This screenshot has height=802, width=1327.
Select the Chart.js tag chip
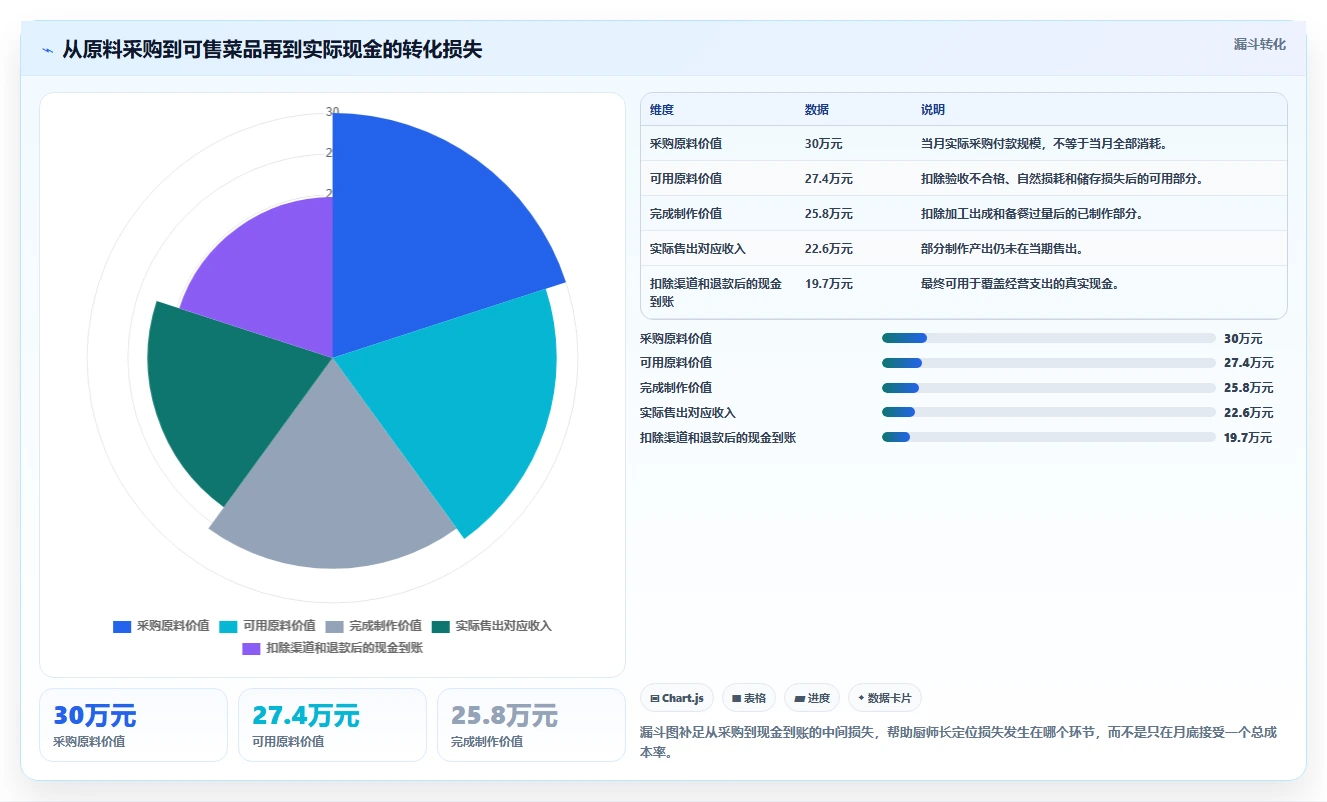[677, 698]
